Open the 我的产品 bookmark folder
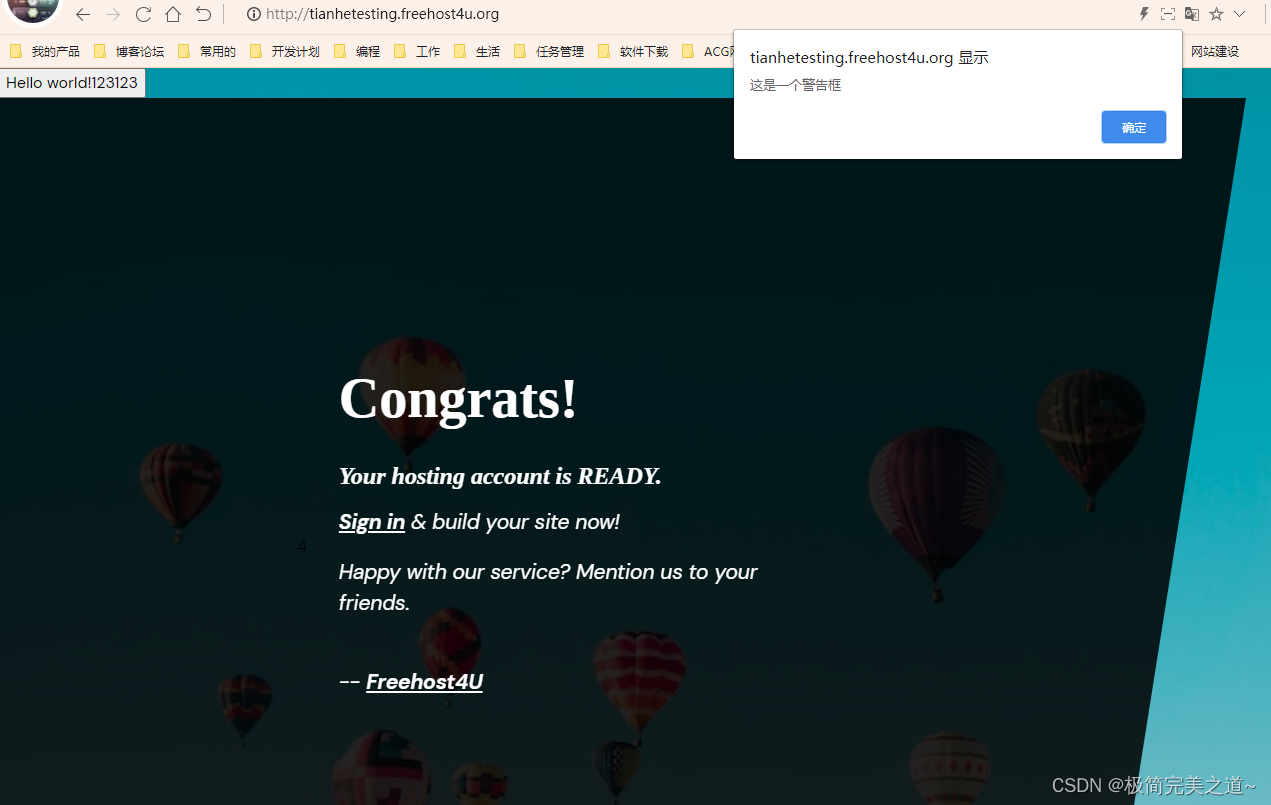1271x805 pixels. click(x=45, y=51)
